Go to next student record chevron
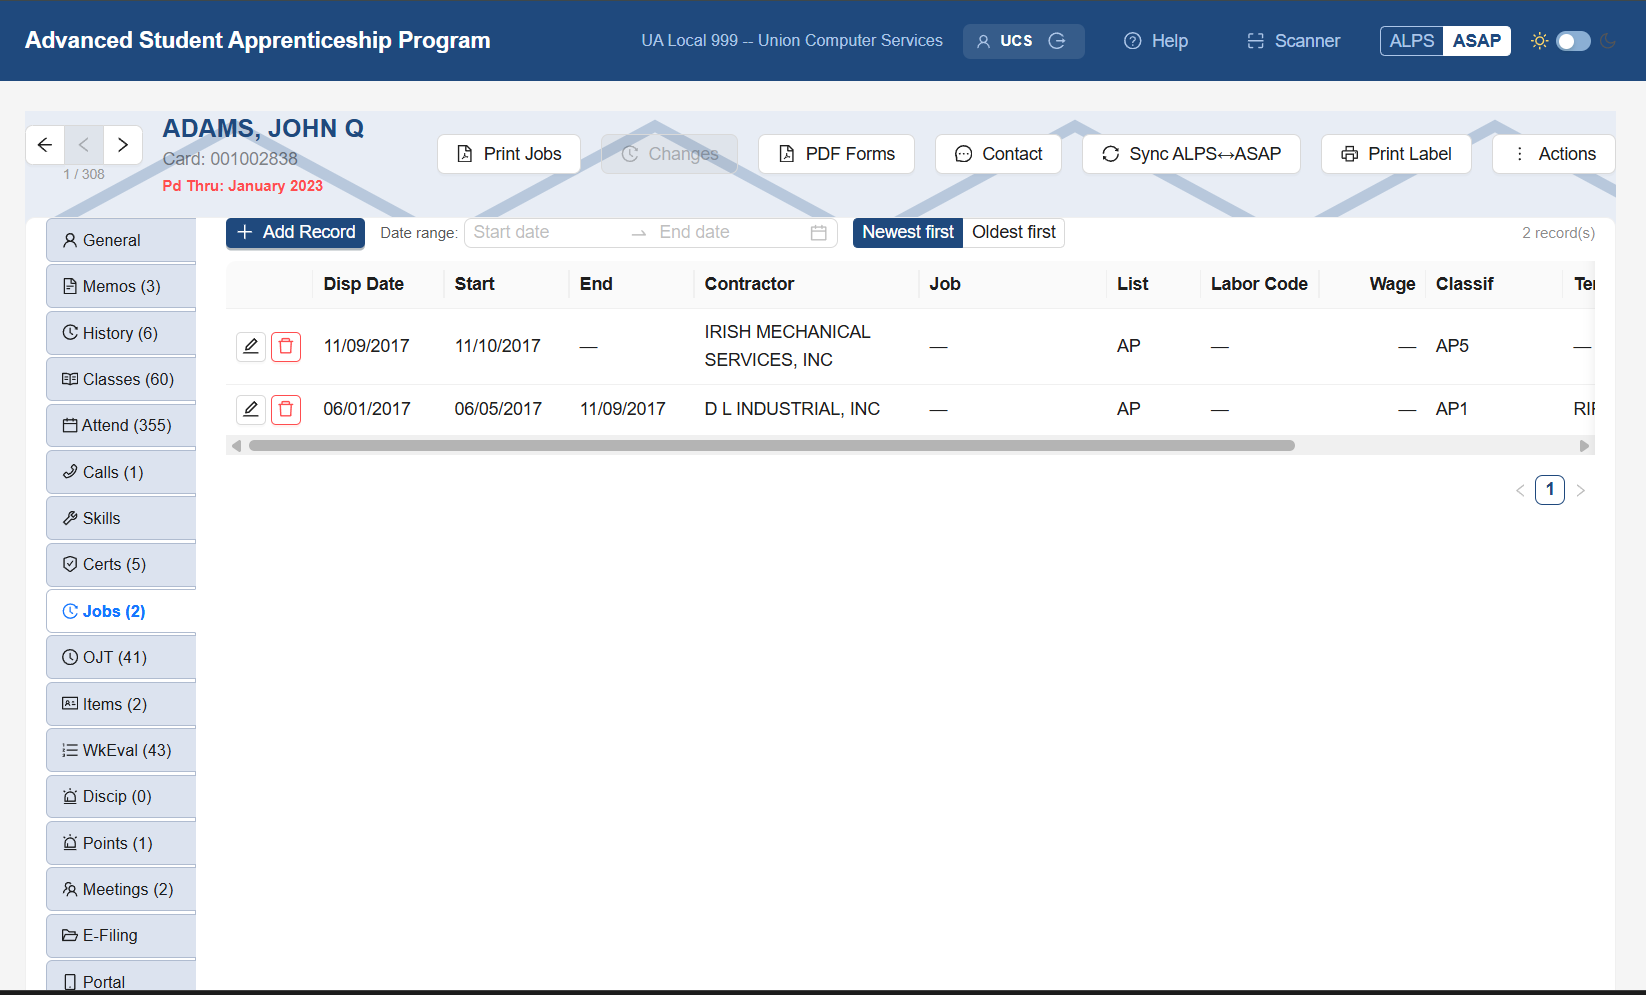This screenshot has width=1646, height=995. coord(123,145)
